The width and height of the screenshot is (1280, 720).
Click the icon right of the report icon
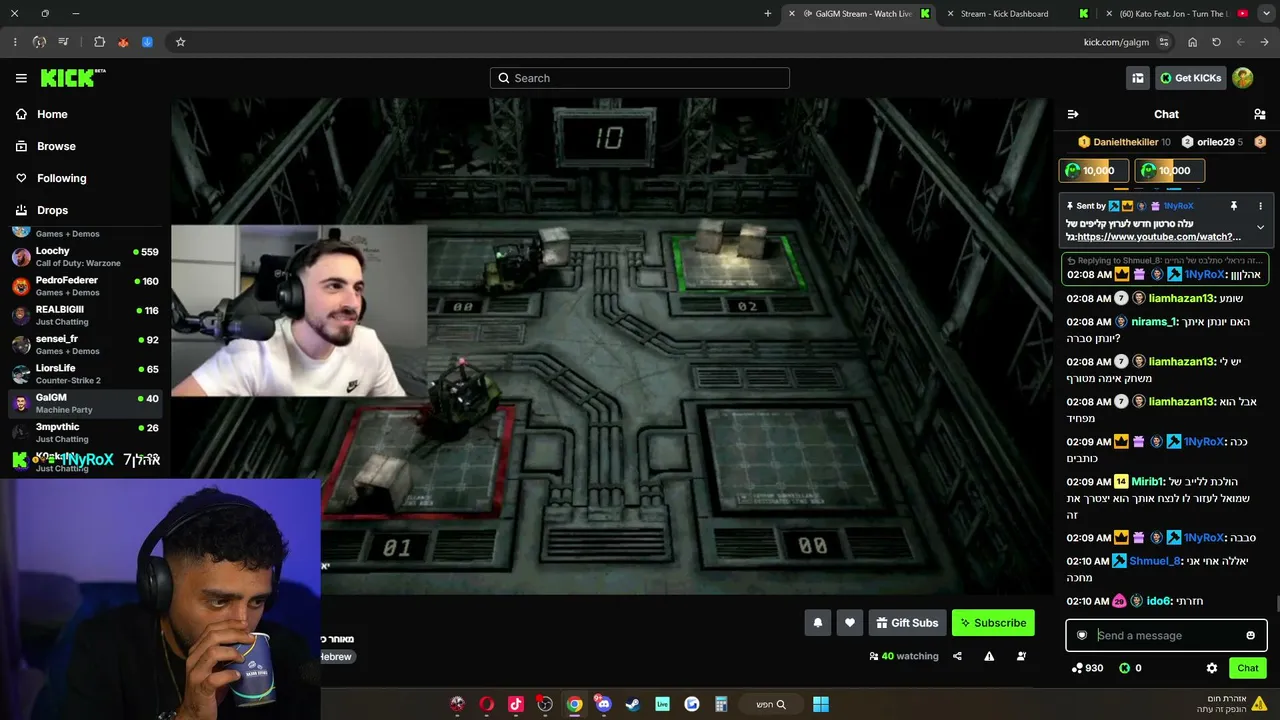coord(1021,656)
